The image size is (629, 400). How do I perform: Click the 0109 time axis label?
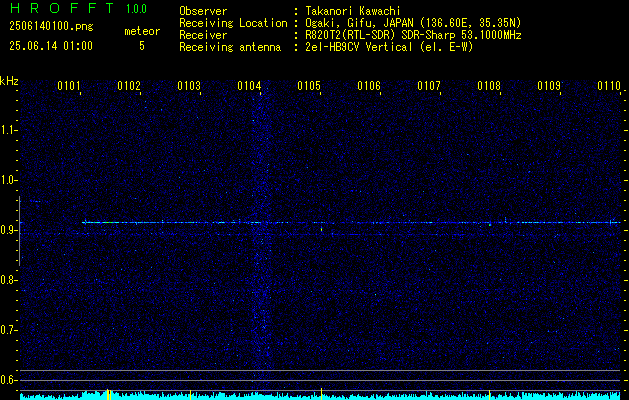549,86
